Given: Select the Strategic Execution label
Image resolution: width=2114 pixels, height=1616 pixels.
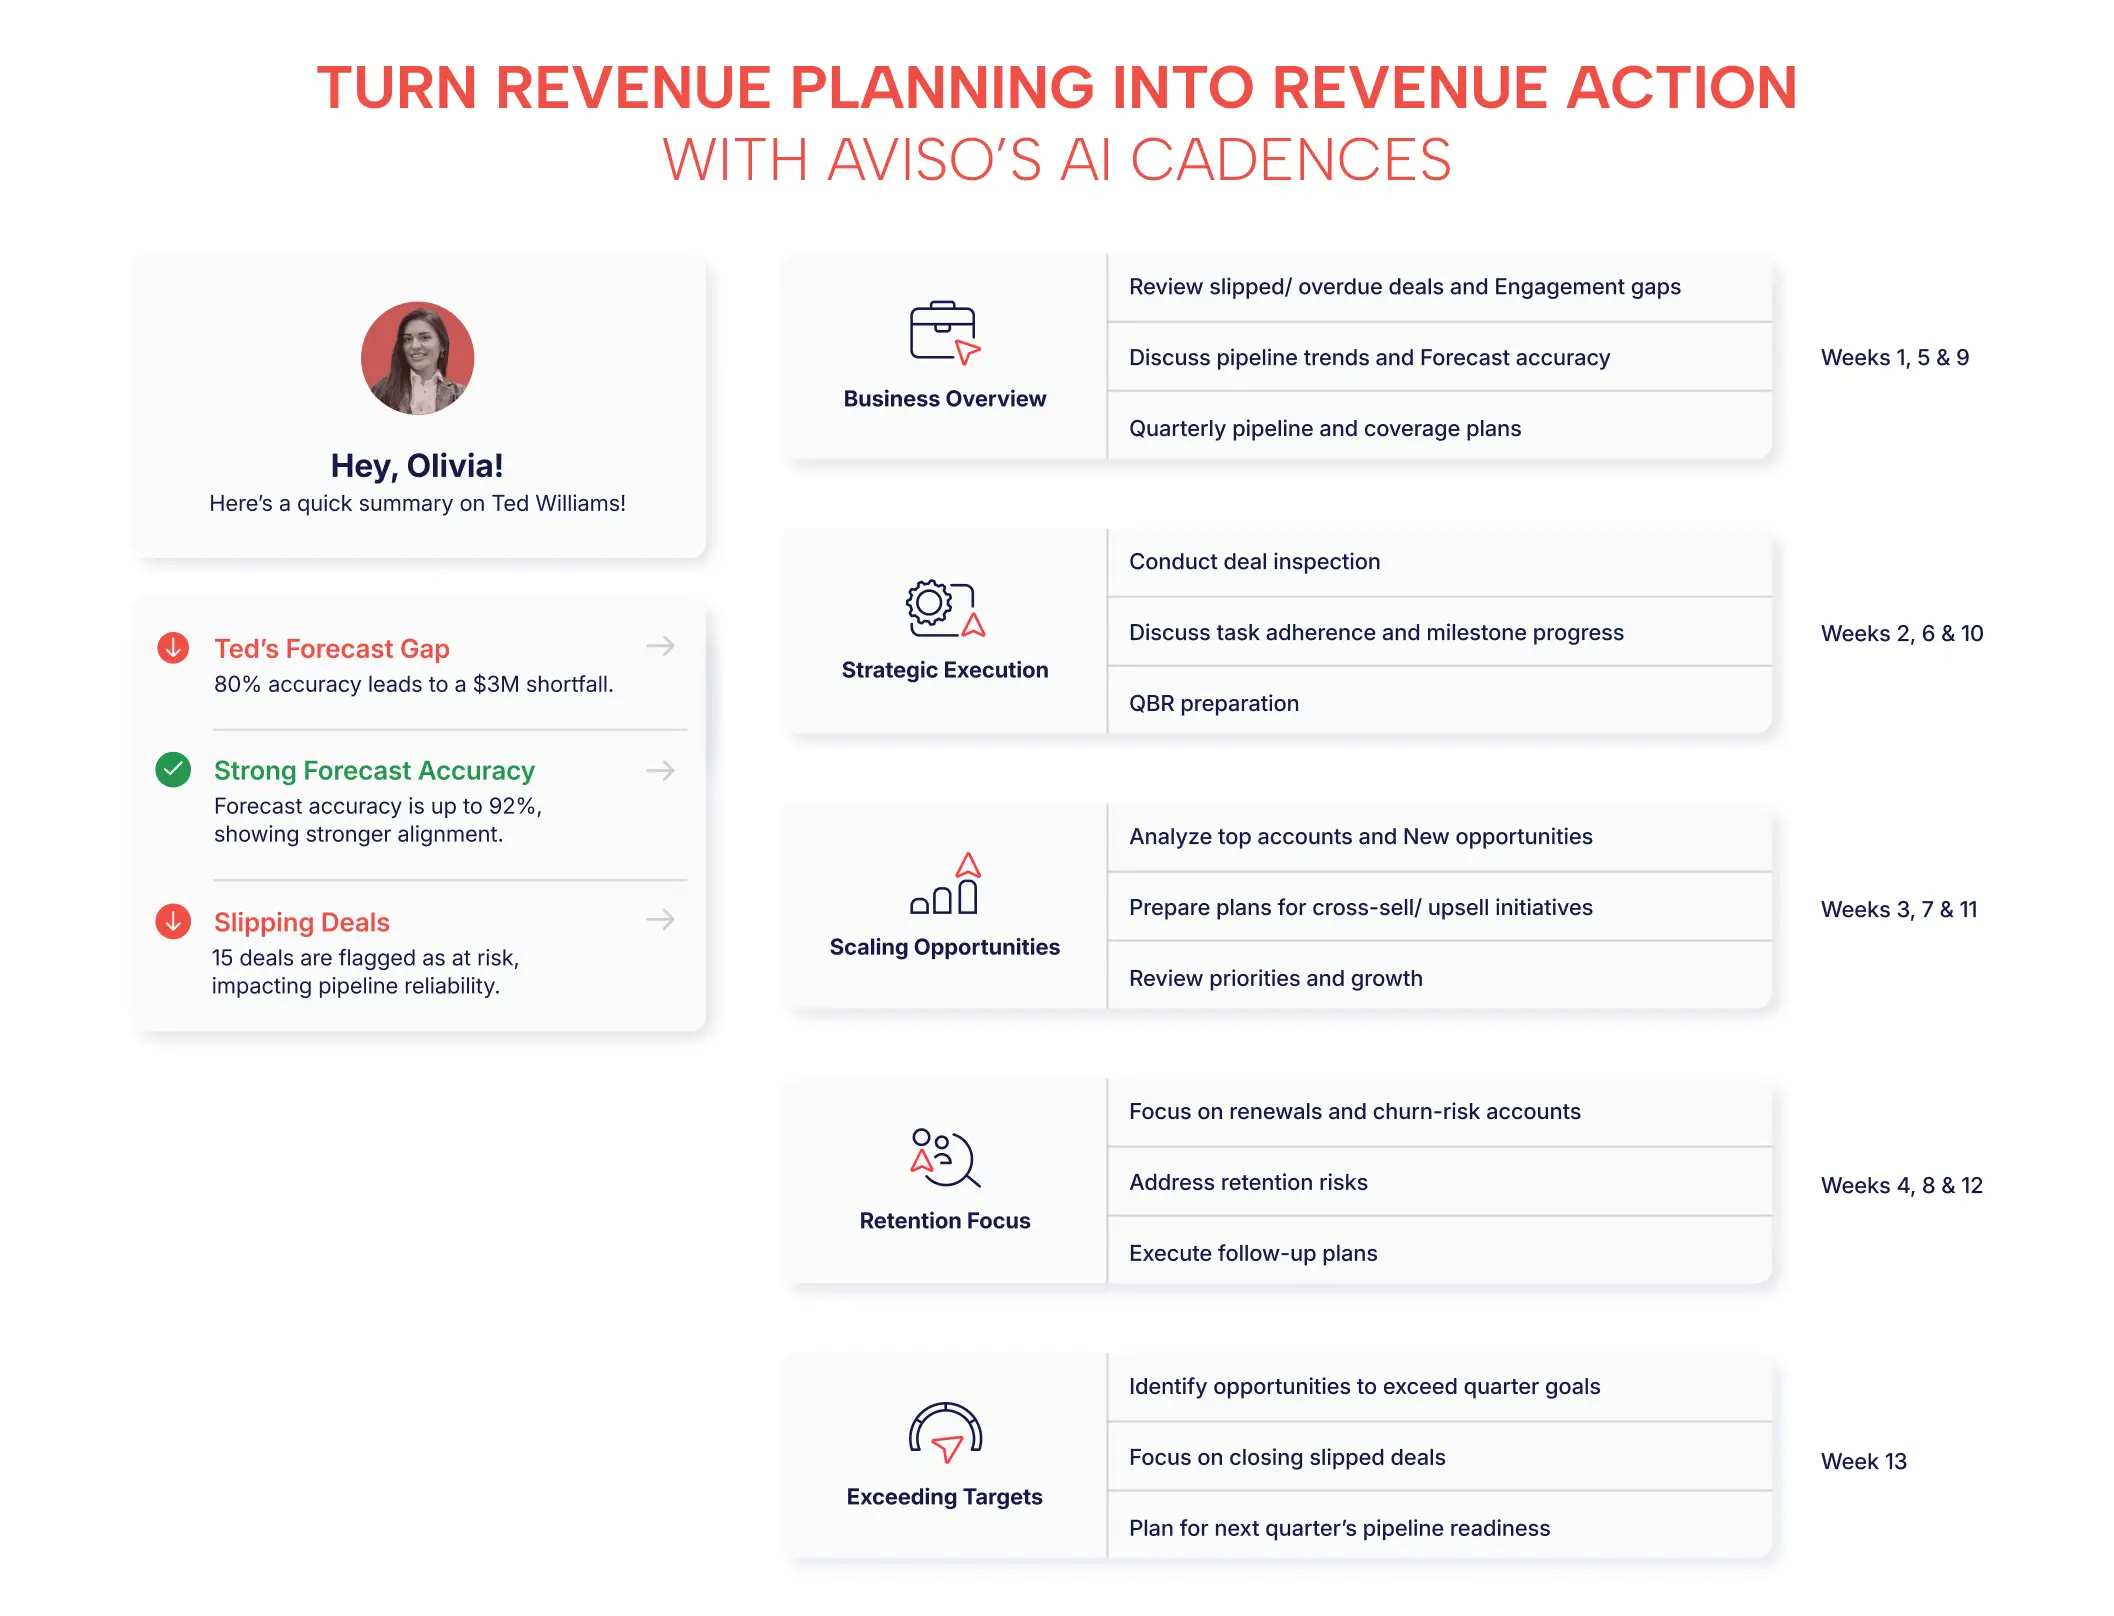Looking at the screenshot, I should tap(945, 670).
